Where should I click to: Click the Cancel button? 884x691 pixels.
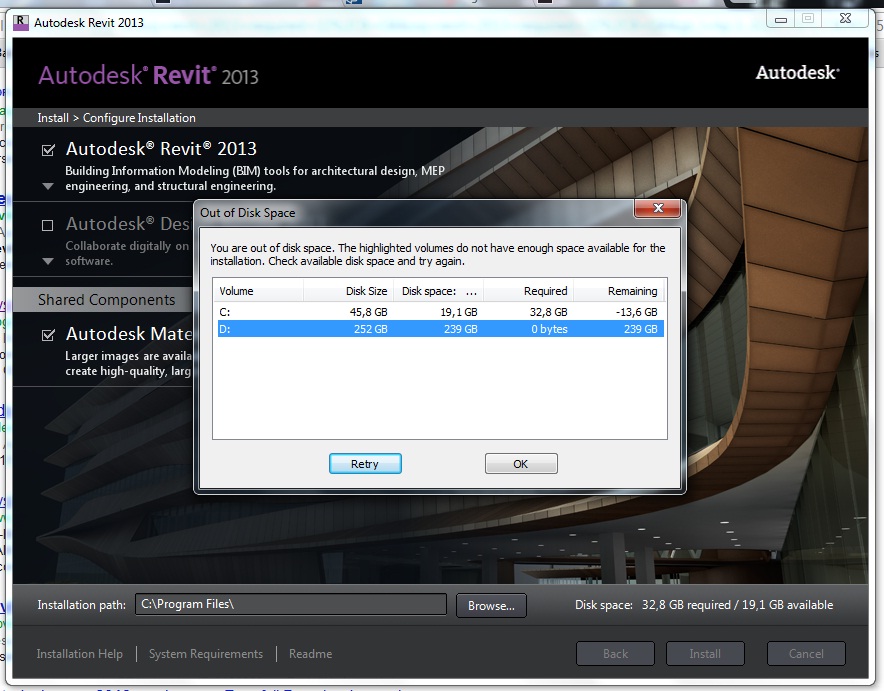pos(806,653)
